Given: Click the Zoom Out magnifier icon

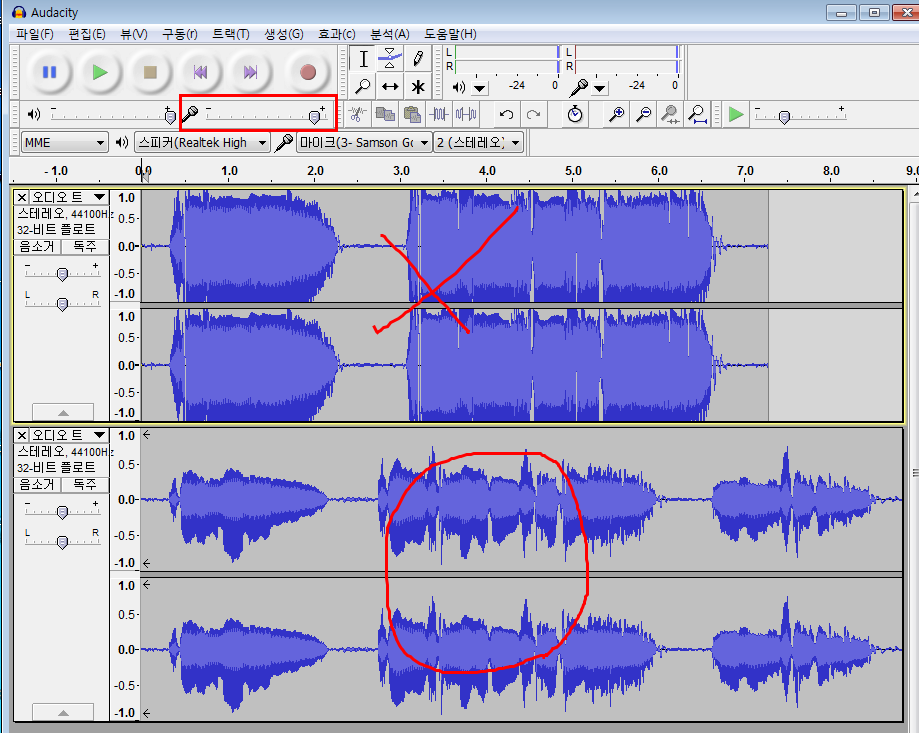Looking at the screenshot, I should [x=644, y=114].
